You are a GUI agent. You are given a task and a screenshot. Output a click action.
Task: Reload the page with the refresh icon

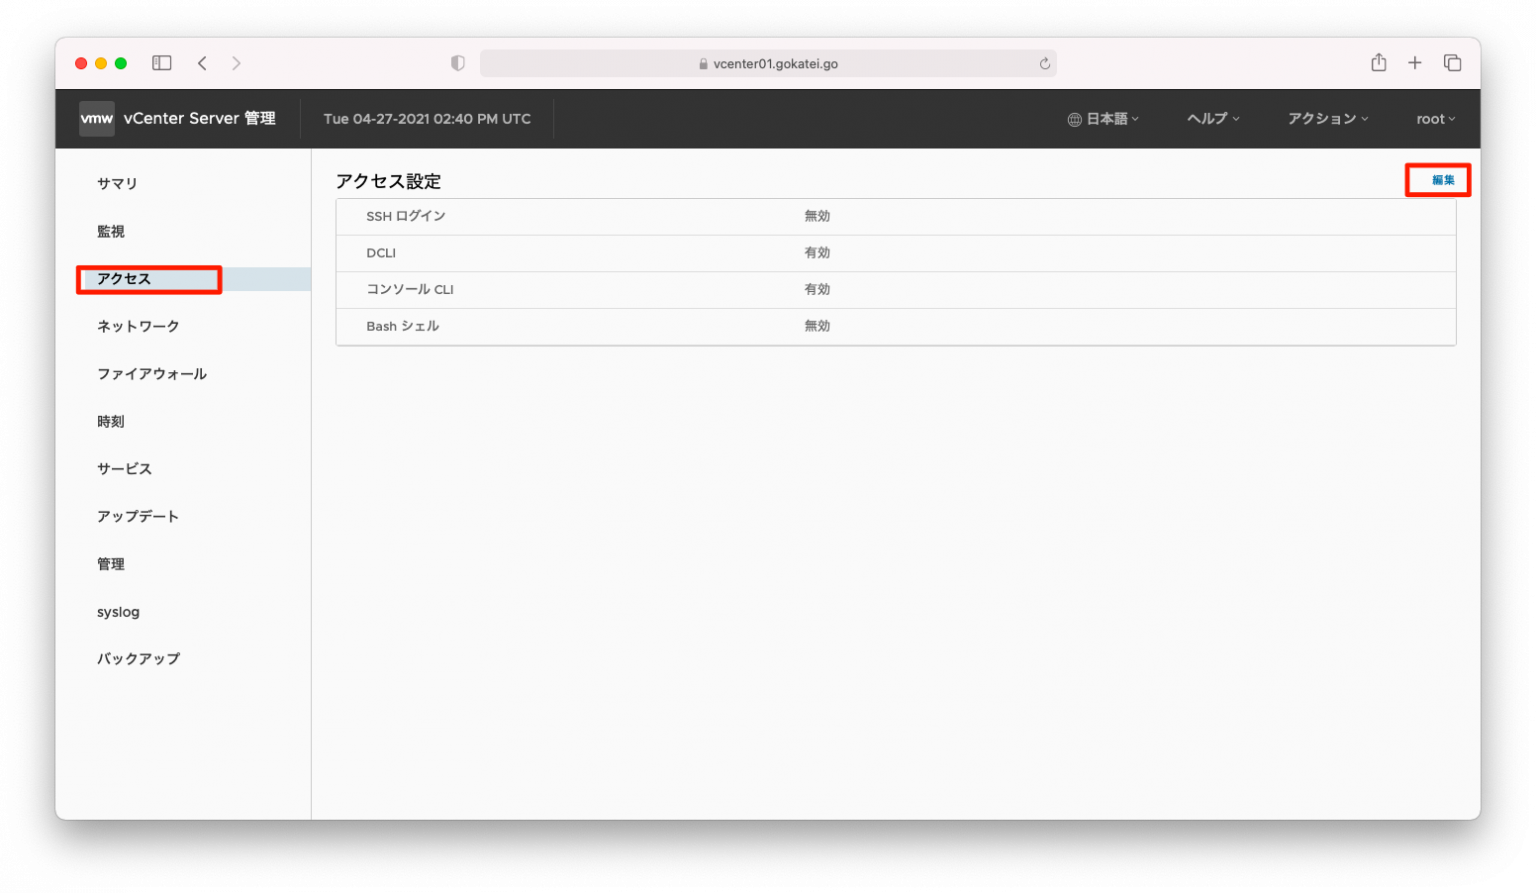point(1044,63)
